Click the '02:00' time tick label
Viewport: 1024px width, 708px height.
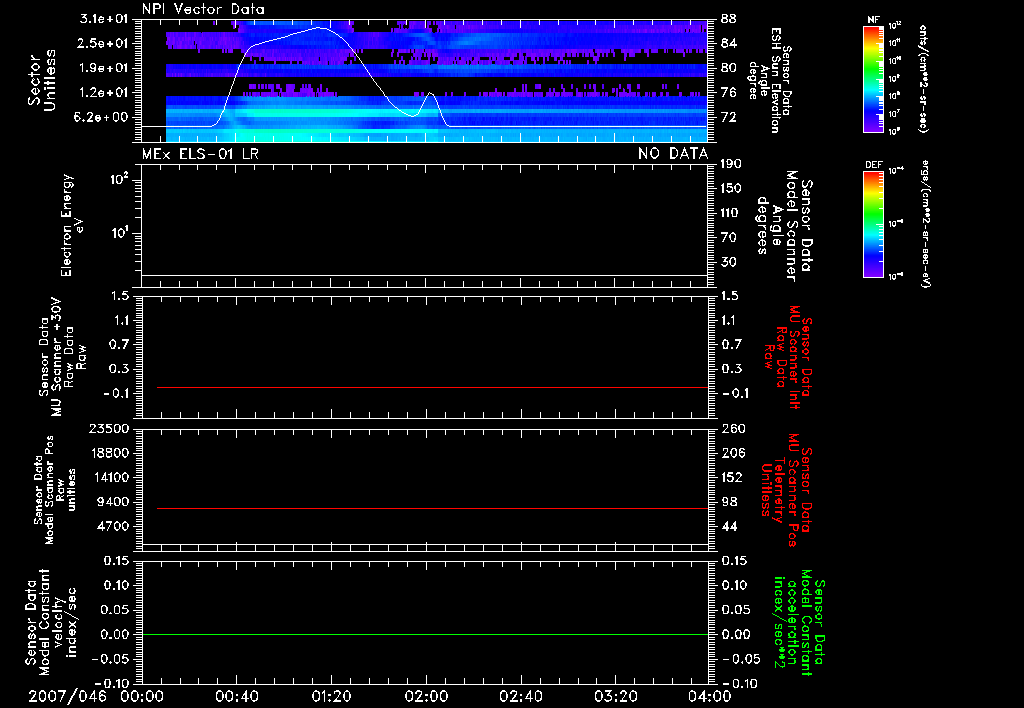[x=426, y=696]
